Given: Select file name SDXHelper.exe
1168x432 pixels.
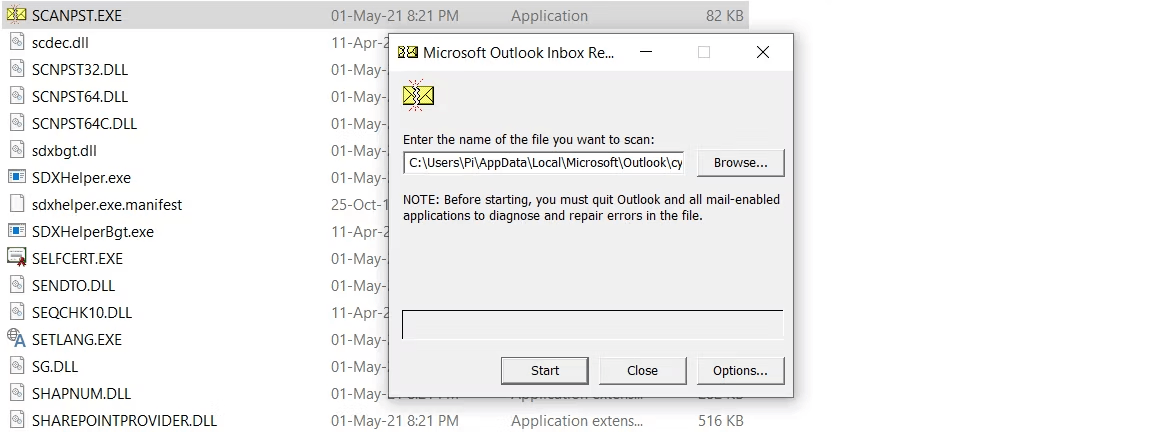Looking at the screenshot, I should (x=81, y=177).
